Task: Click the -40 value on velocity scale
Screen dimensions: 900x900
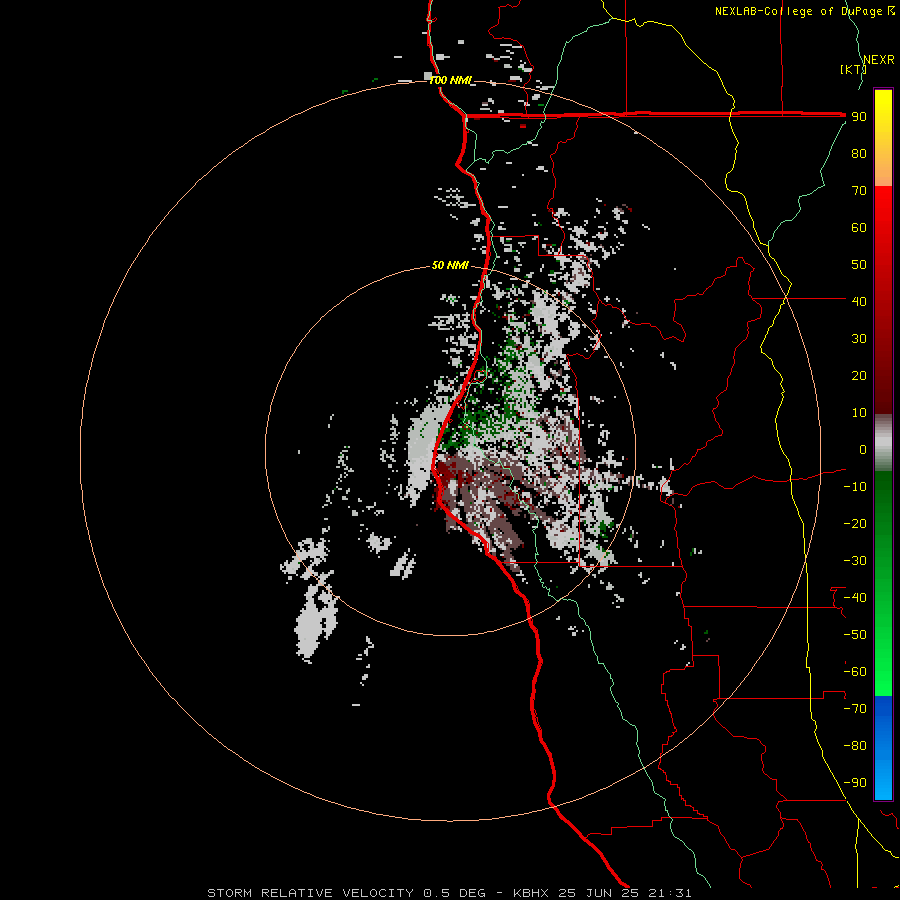Action: tap(855, 598)
